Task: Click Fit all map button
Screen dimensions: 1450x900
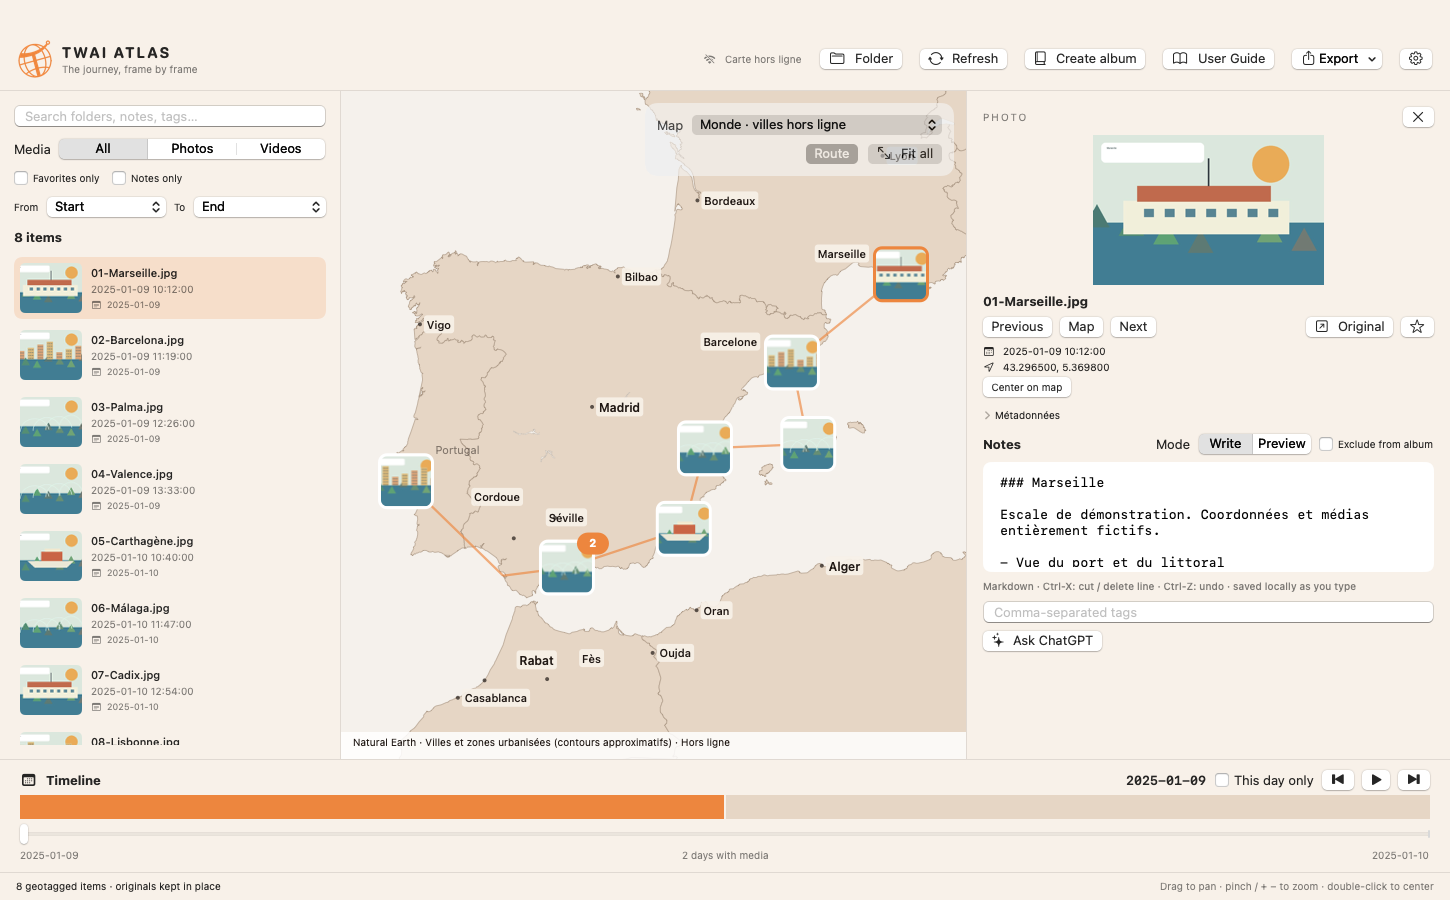Action: coord(905,154)
